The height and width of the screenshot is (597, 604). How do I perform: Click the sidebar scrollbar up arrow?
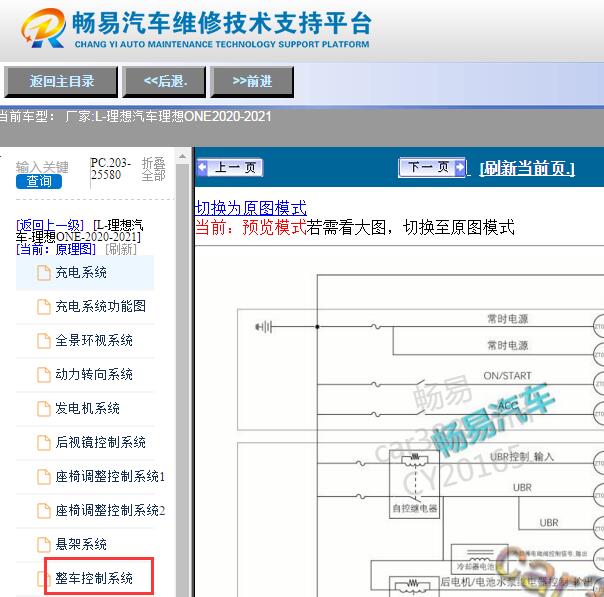[183, 156]
